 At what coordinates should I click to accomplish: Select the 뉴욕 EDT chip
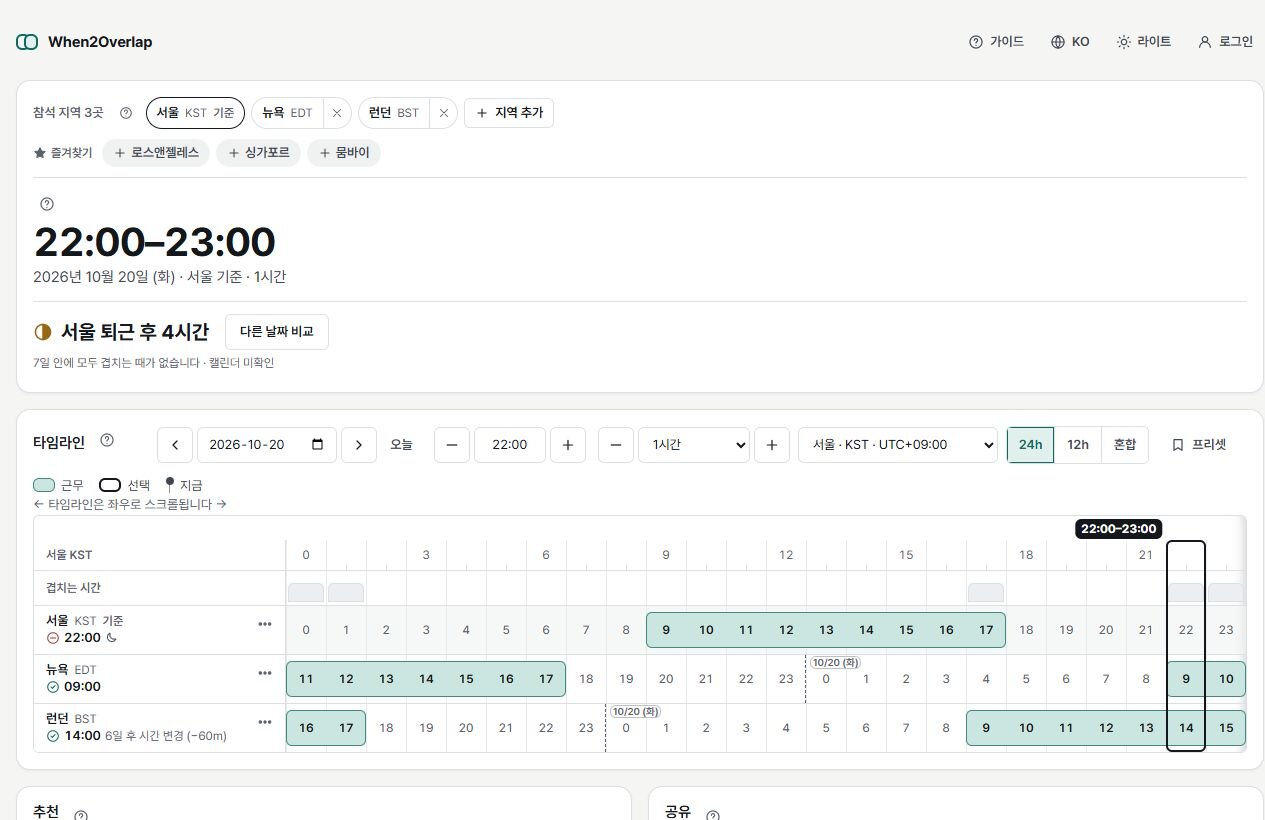coord(287,113)
